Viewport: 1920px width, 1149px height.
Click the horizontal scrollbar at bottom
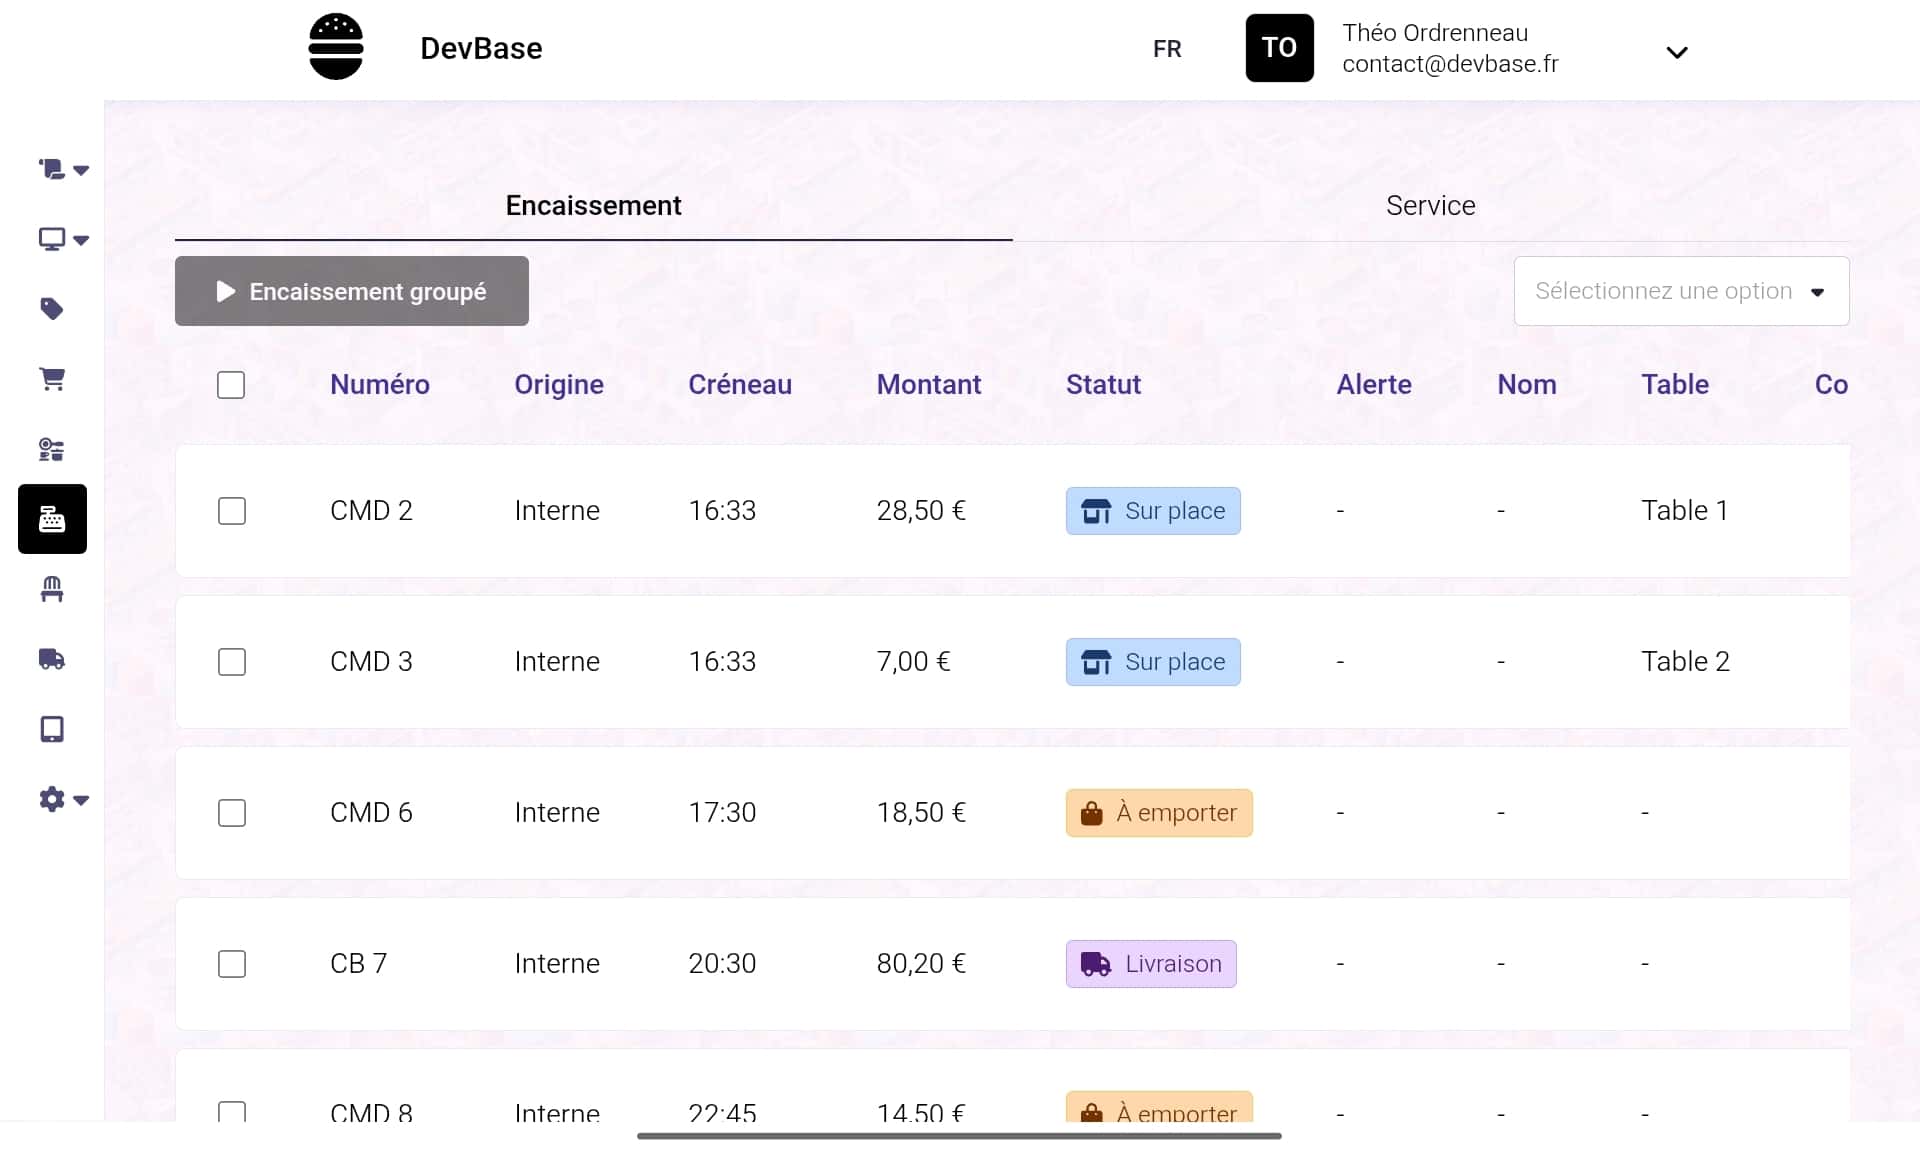(959, 1136)
